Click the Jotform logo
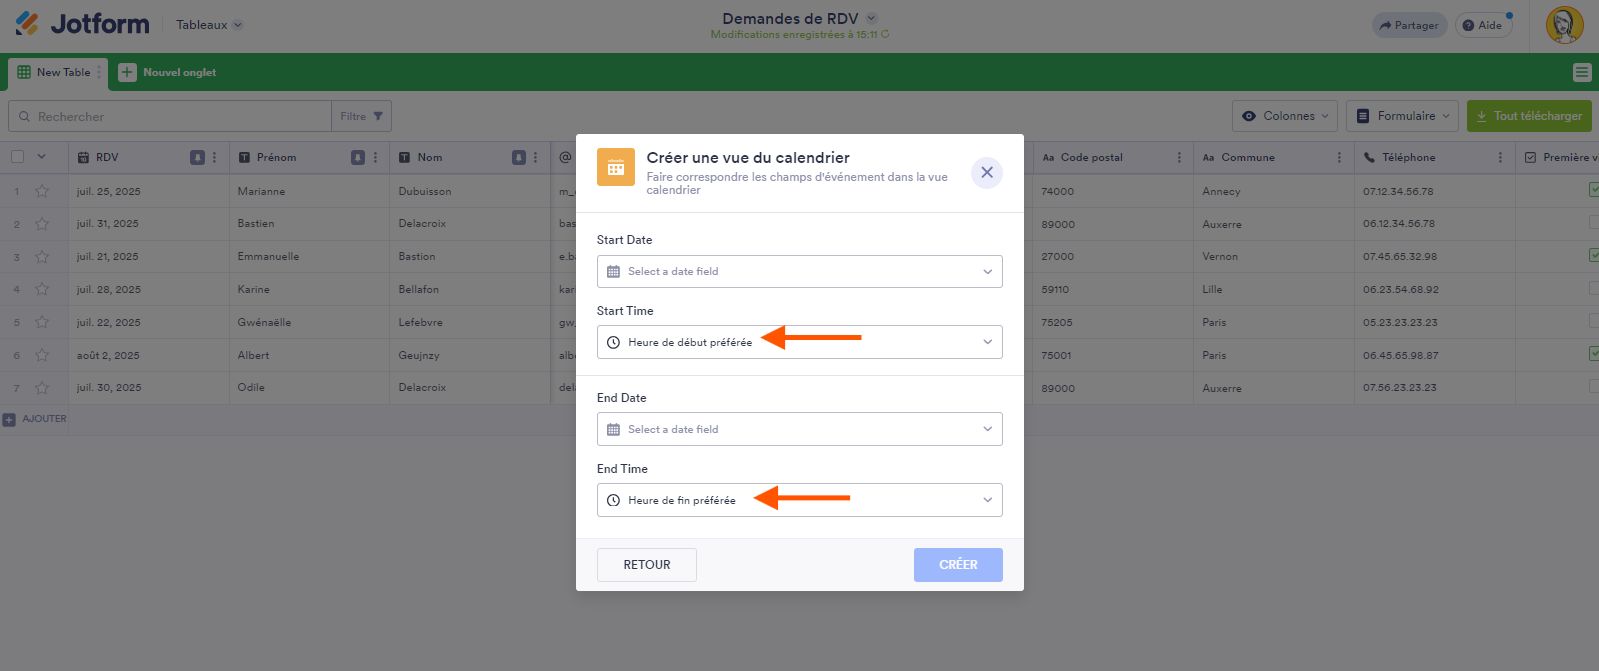 coord(82,24)
